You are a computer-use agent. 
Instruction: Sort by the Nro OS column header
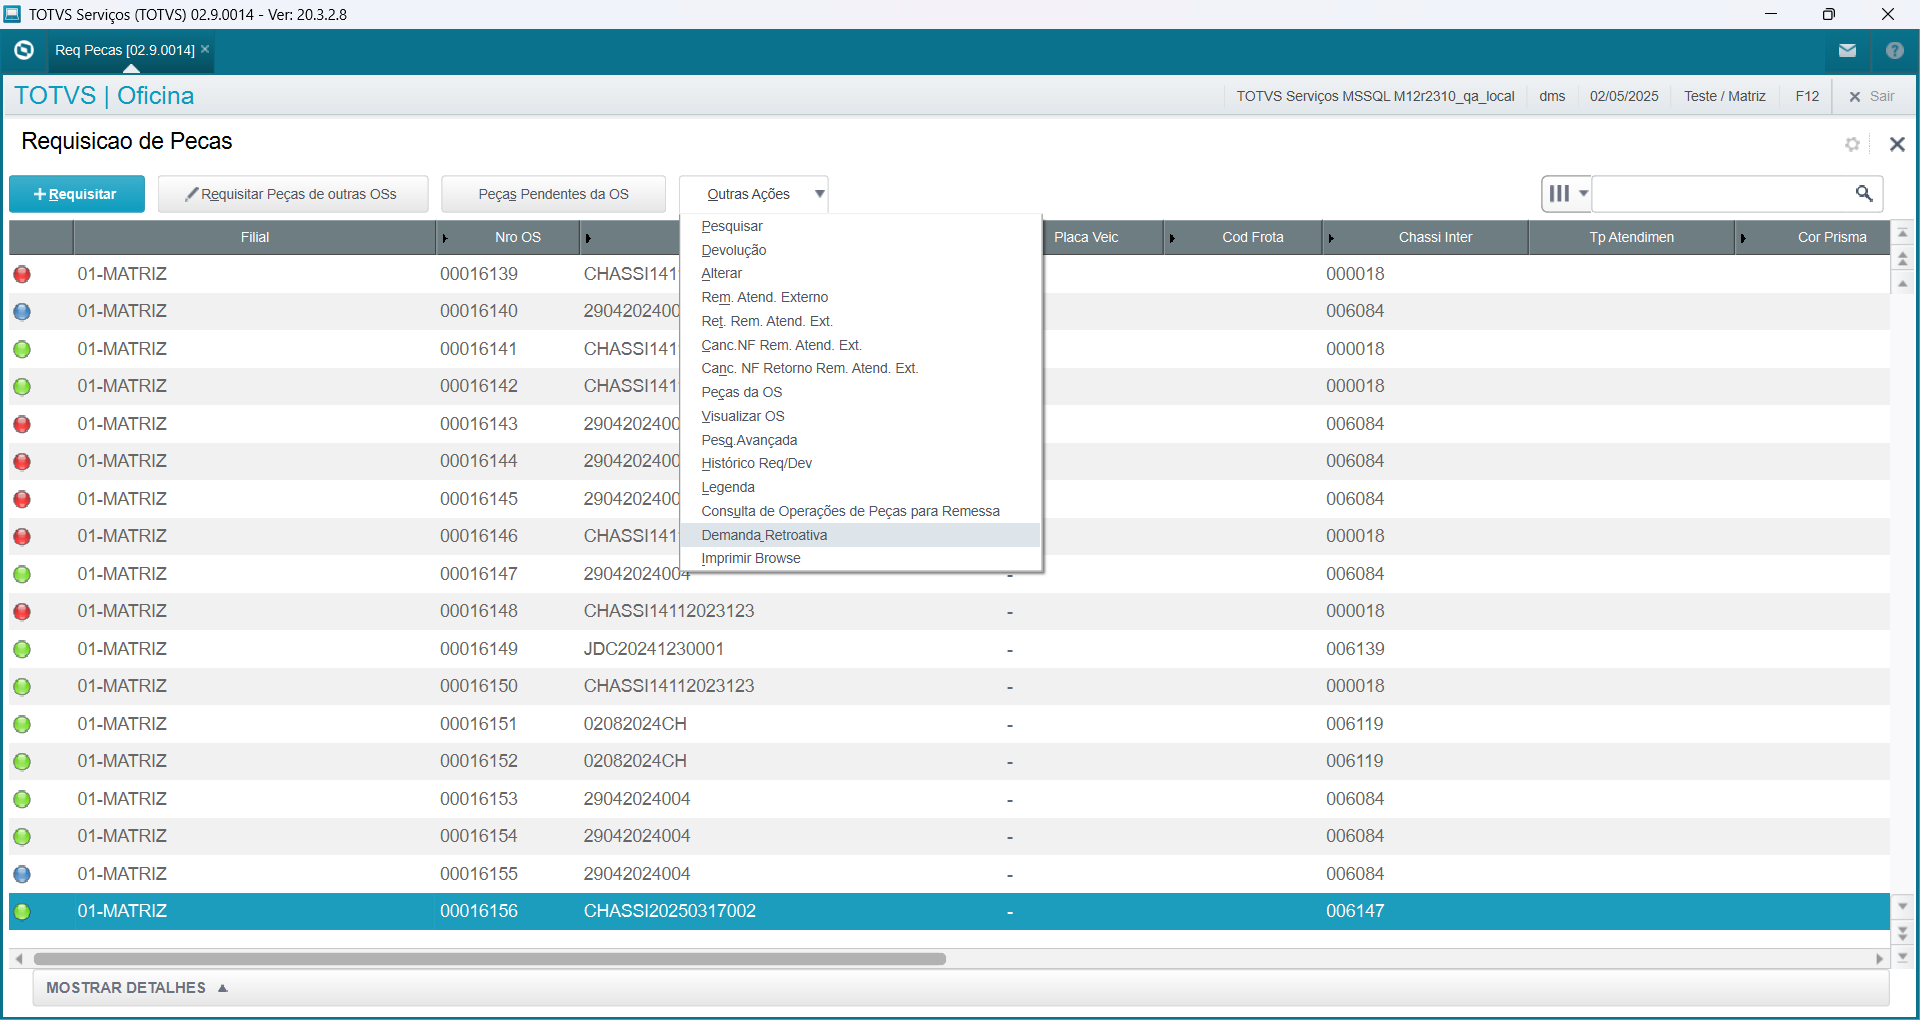pos(517,238)
